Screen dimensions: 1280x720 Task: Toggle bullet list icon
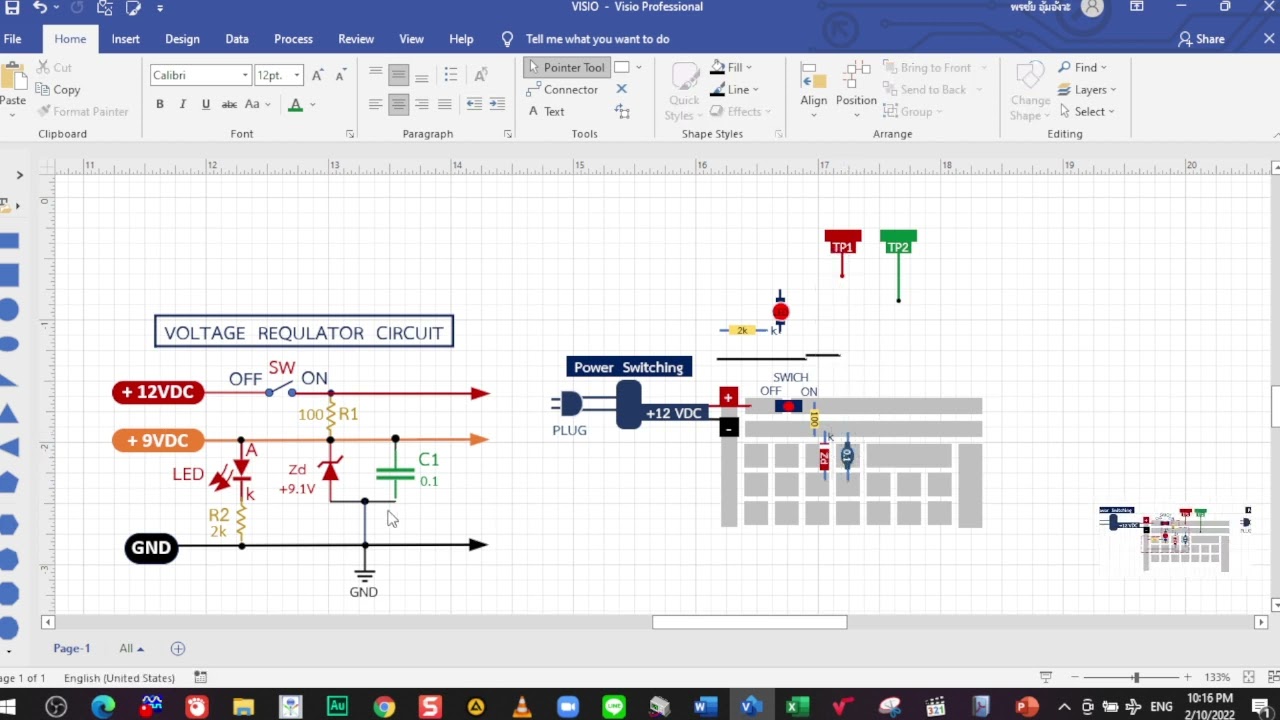(x=451, y=75)
